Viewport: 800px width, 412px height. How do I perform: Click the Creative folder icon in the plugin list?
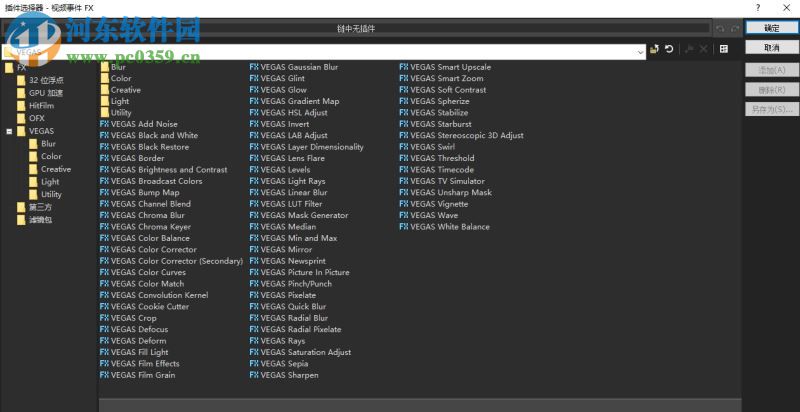[105, 90]
